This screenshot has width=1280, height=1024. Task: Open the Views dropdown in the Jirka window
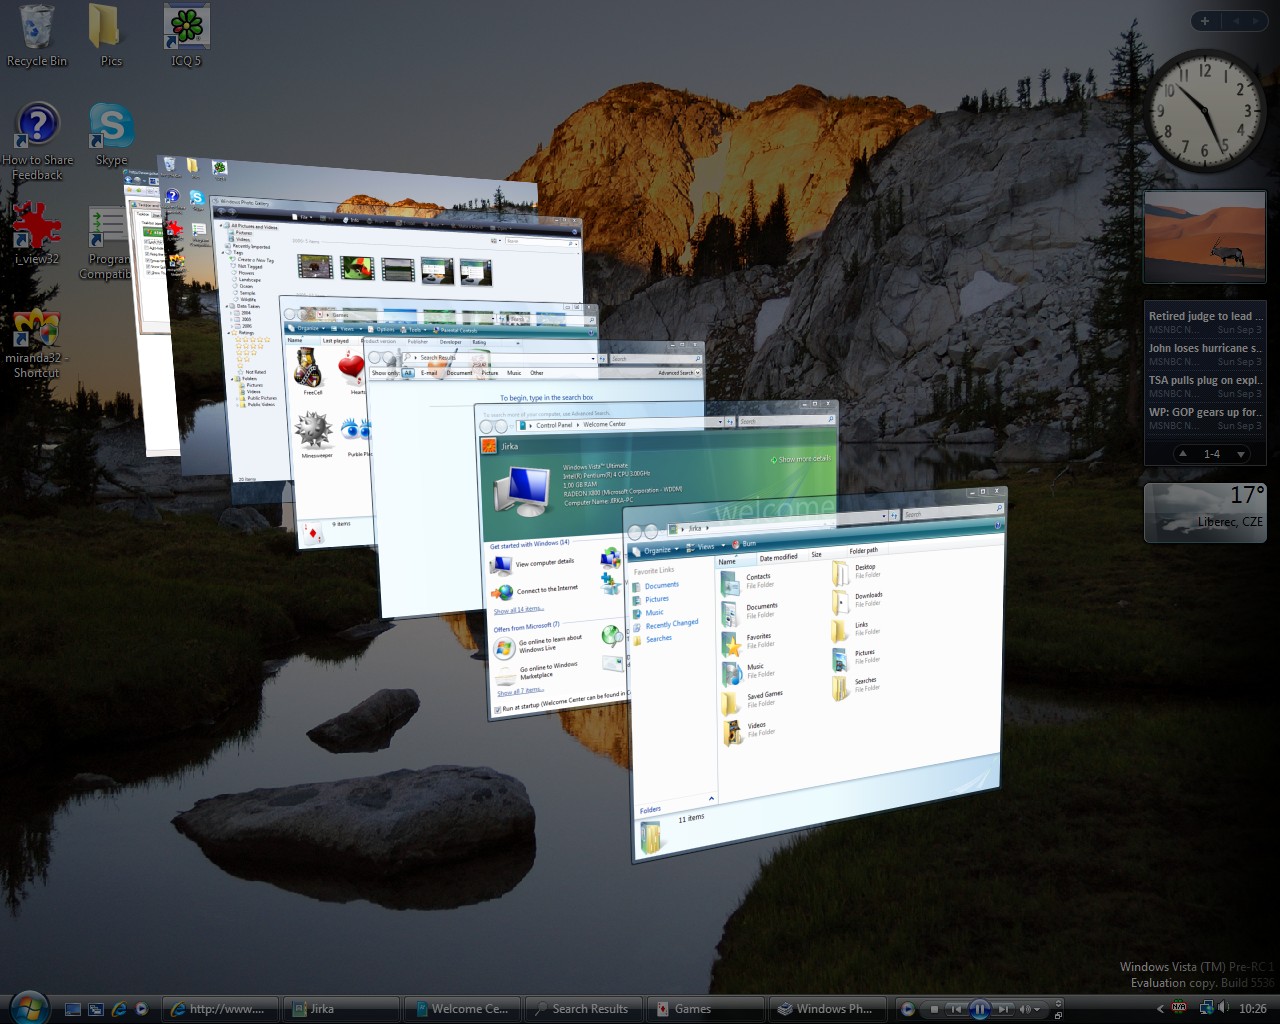point(705,546)
